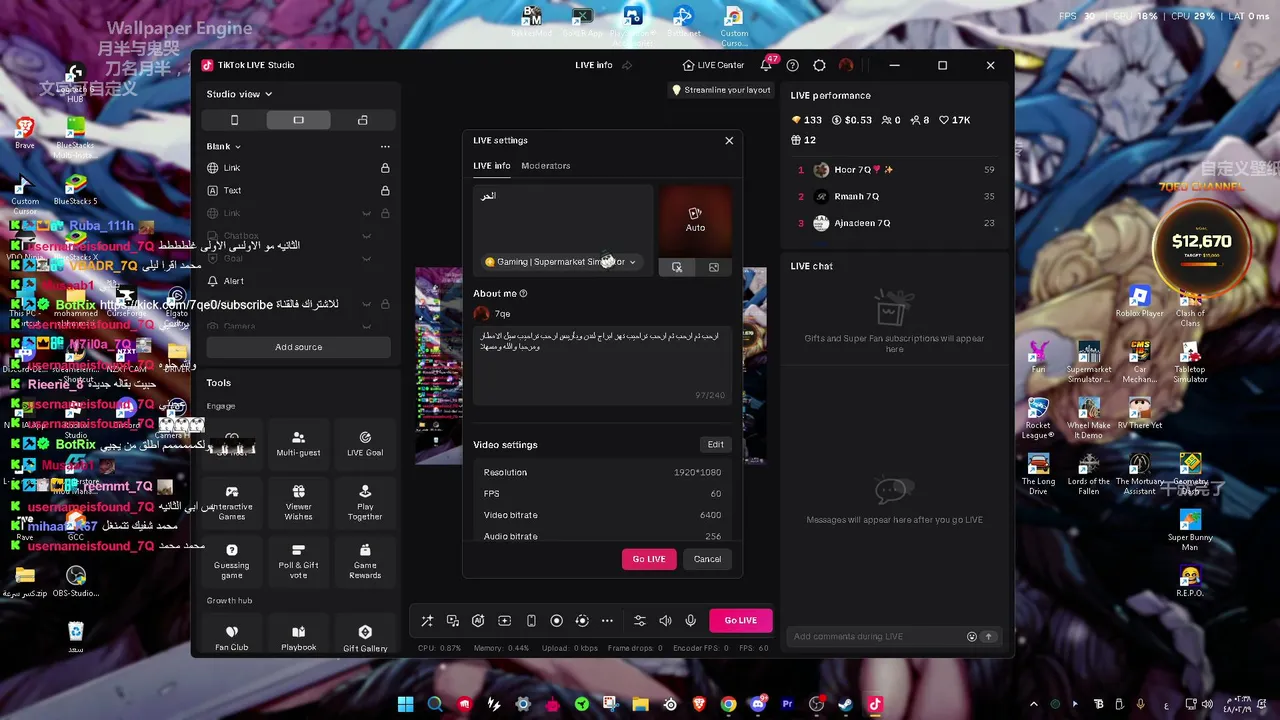Switch to dual-screen layout

tap(362, 120)
